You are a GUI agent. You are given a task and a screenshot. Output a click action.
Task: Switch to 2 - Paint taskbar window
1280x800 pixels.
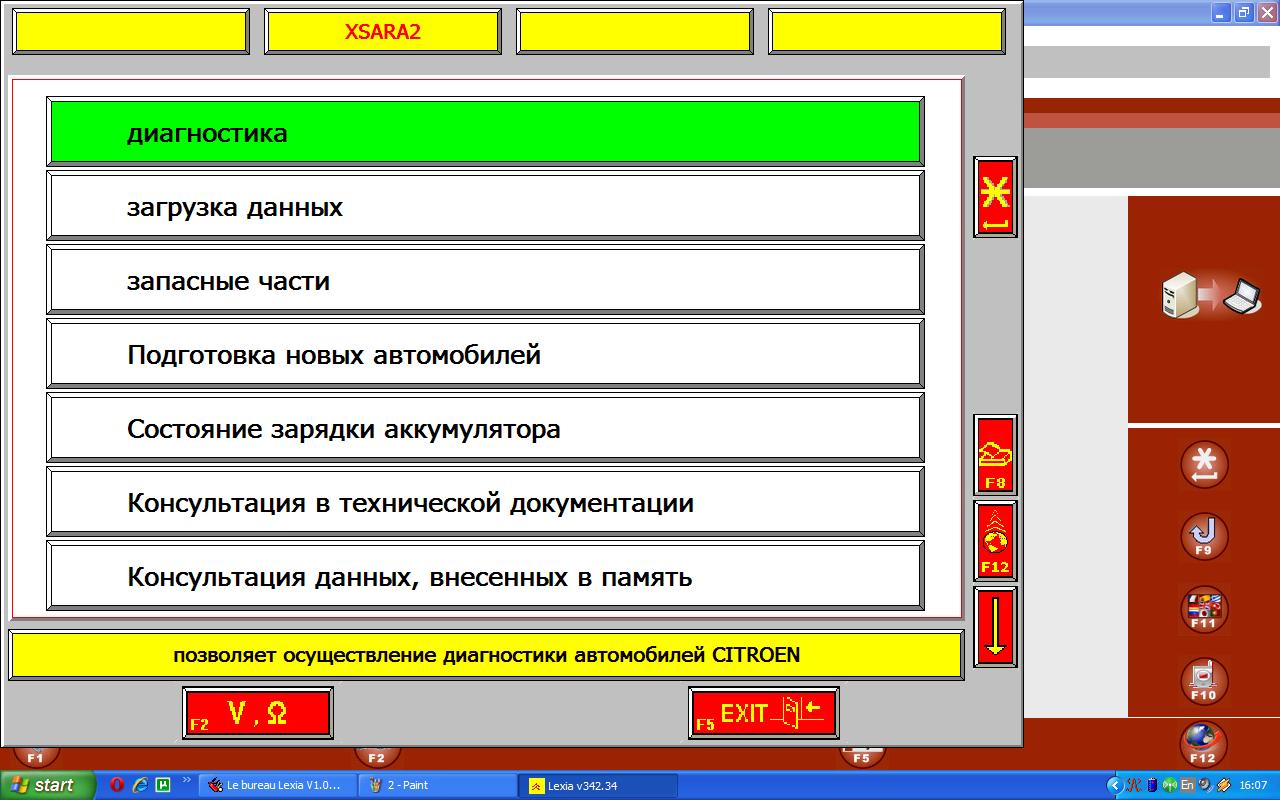click(x=438, y=785)
